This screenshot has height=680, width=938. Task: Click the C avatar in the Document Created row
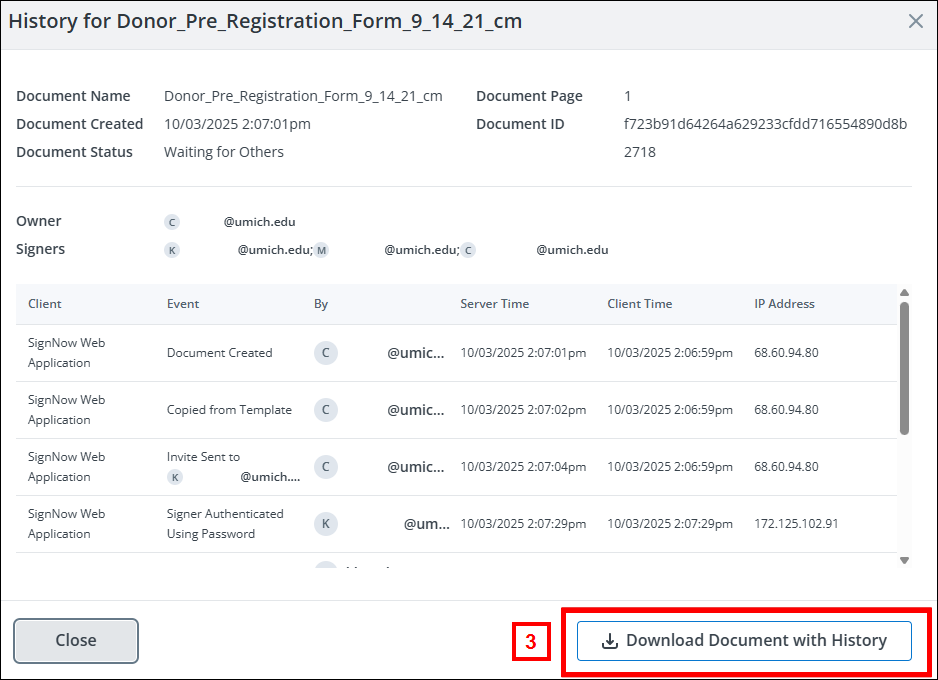pos(325,353)
